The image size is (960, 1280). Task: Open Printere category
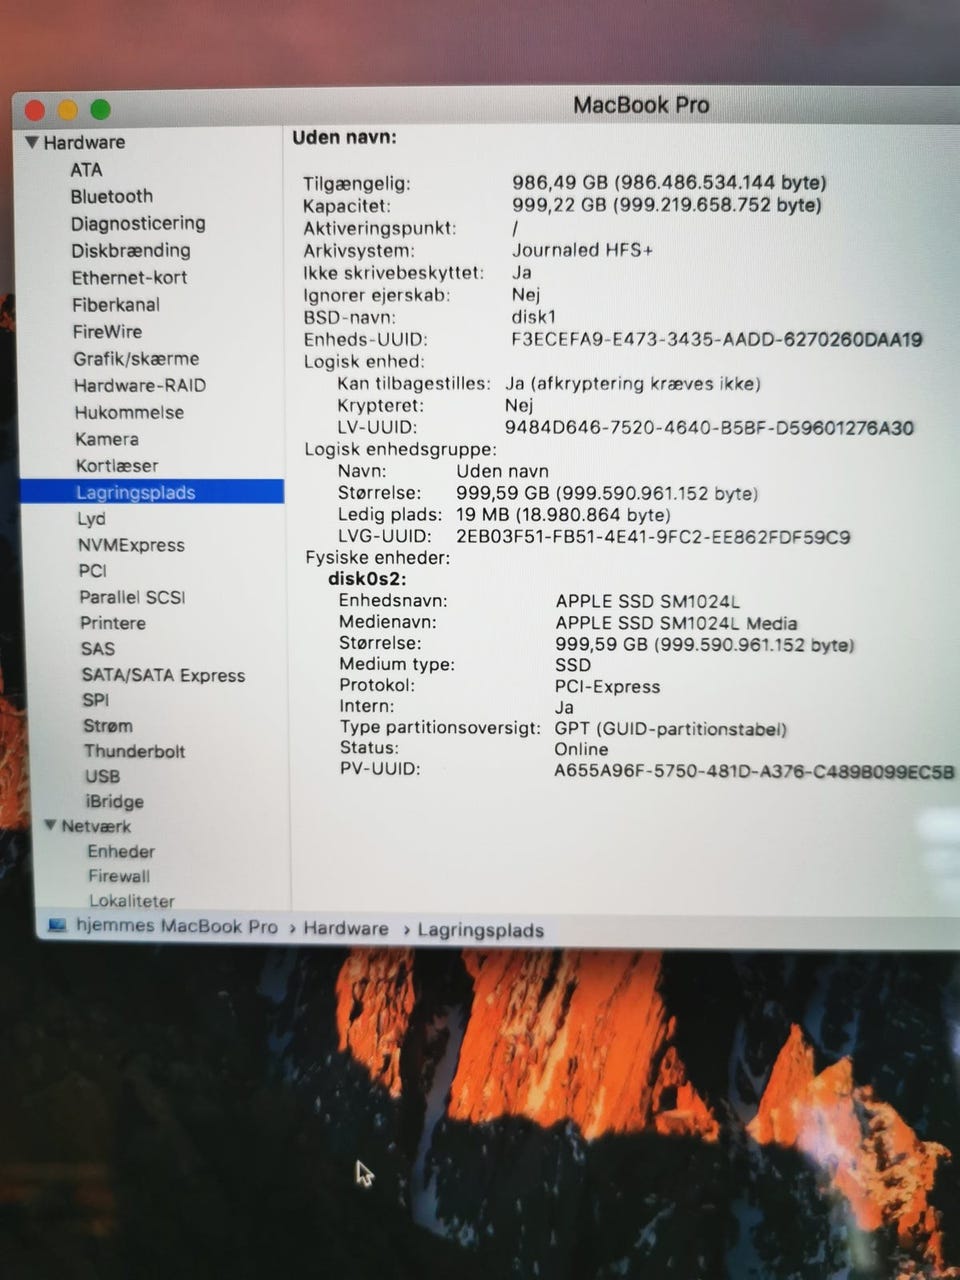pyautogui.click(x=113, y=623)
